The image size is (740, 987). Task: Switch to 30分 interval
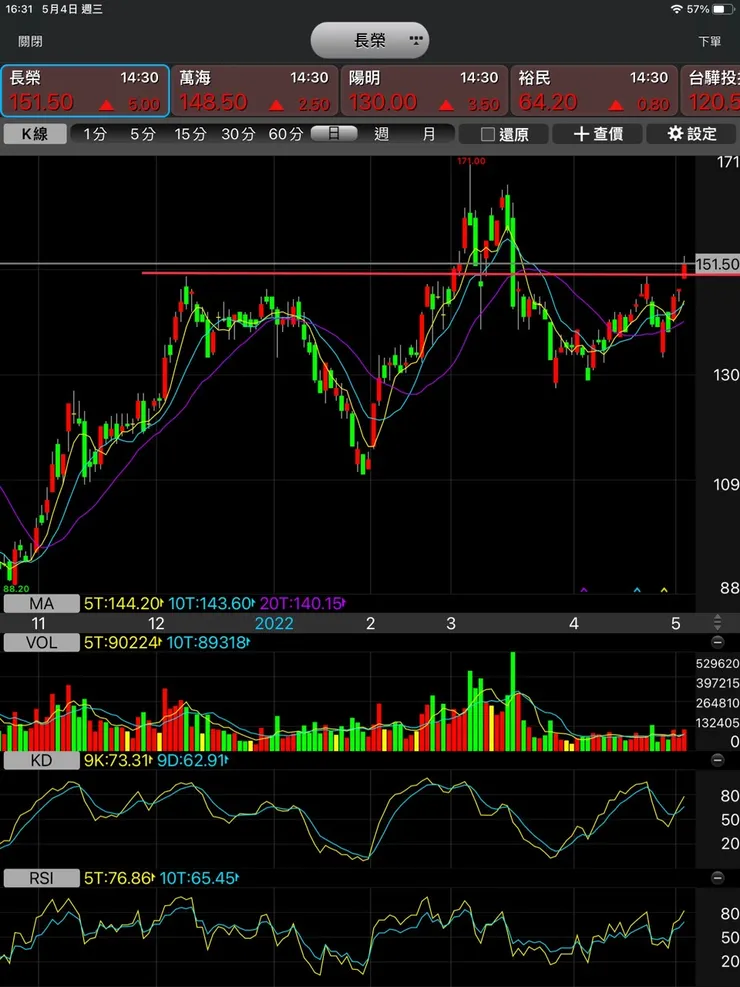[238, 134]
